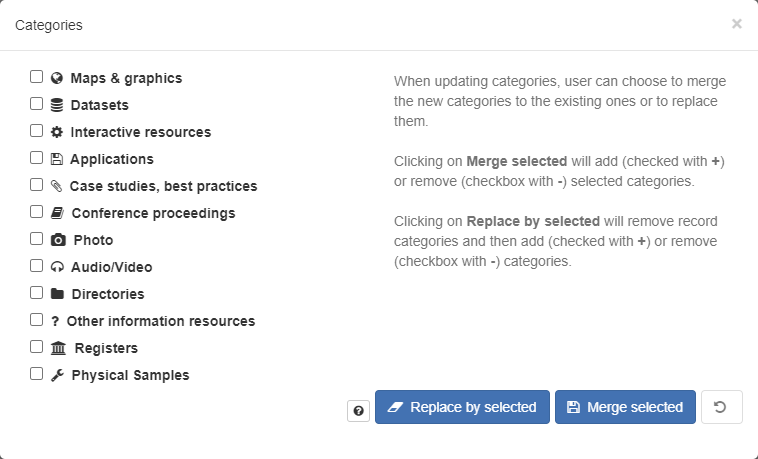Tick the Applications checkbox
This screenshot has height=459, width=758.
[36, 158]
